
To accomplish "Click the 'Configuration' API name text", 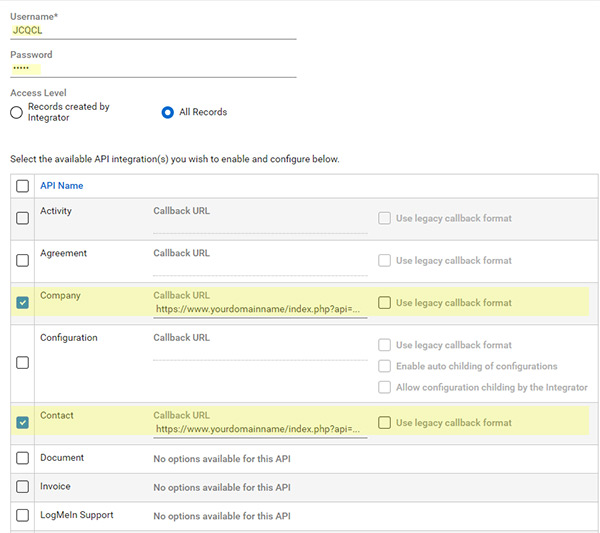I will (x=69, y=338).
